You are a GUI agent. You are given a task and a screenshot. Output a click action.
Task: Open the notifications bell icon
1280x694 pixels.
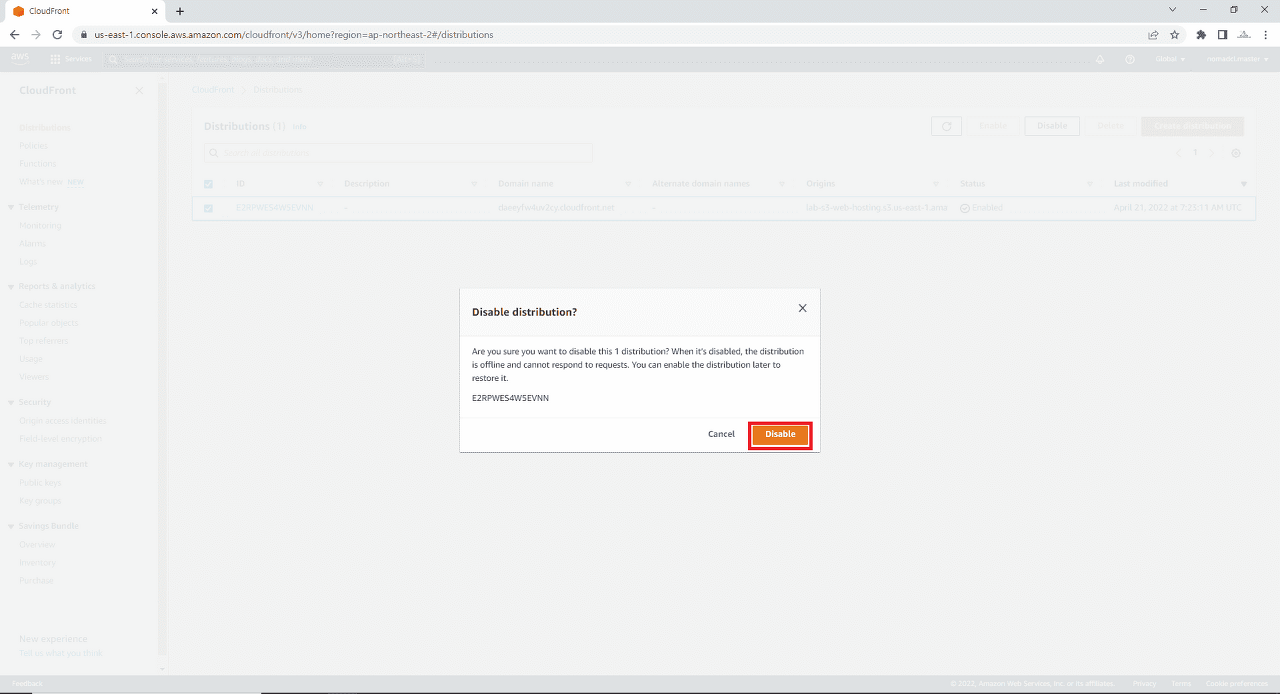click(1100, 59)
